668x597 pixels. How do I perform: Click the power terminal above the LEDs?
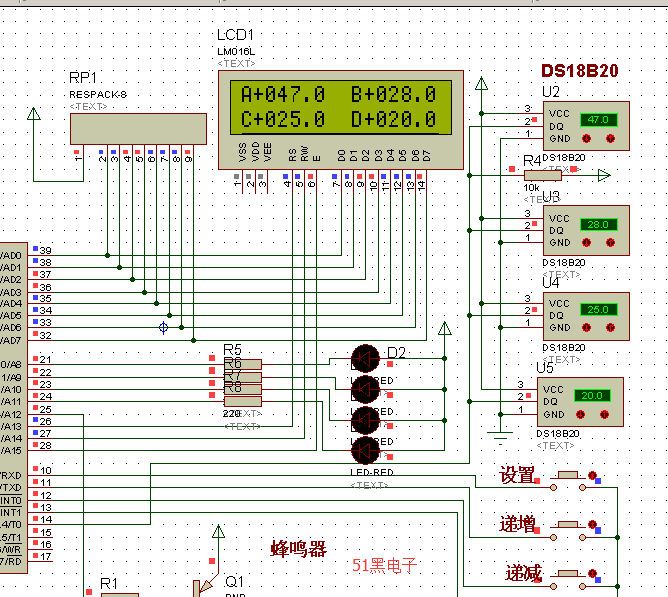445,328
